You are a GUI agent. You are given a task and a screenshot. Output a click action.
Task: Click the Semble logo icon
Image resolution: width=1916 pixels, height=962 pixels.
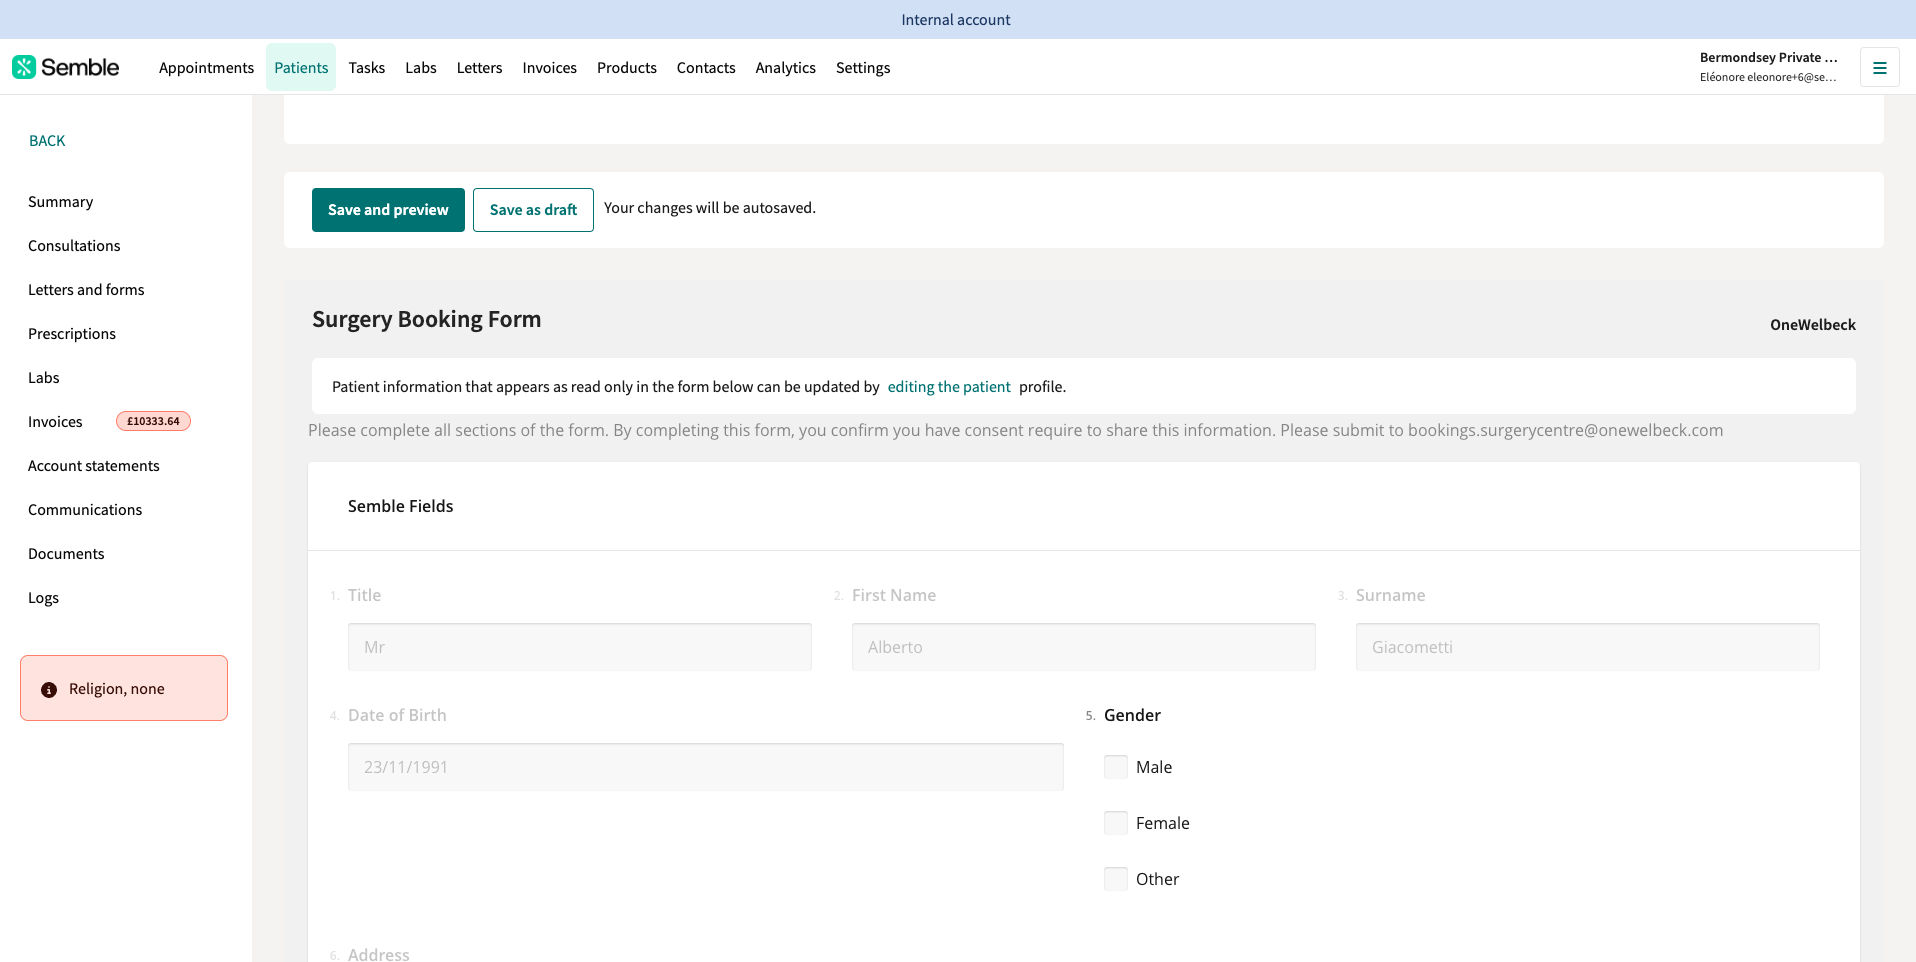[24, 67]
